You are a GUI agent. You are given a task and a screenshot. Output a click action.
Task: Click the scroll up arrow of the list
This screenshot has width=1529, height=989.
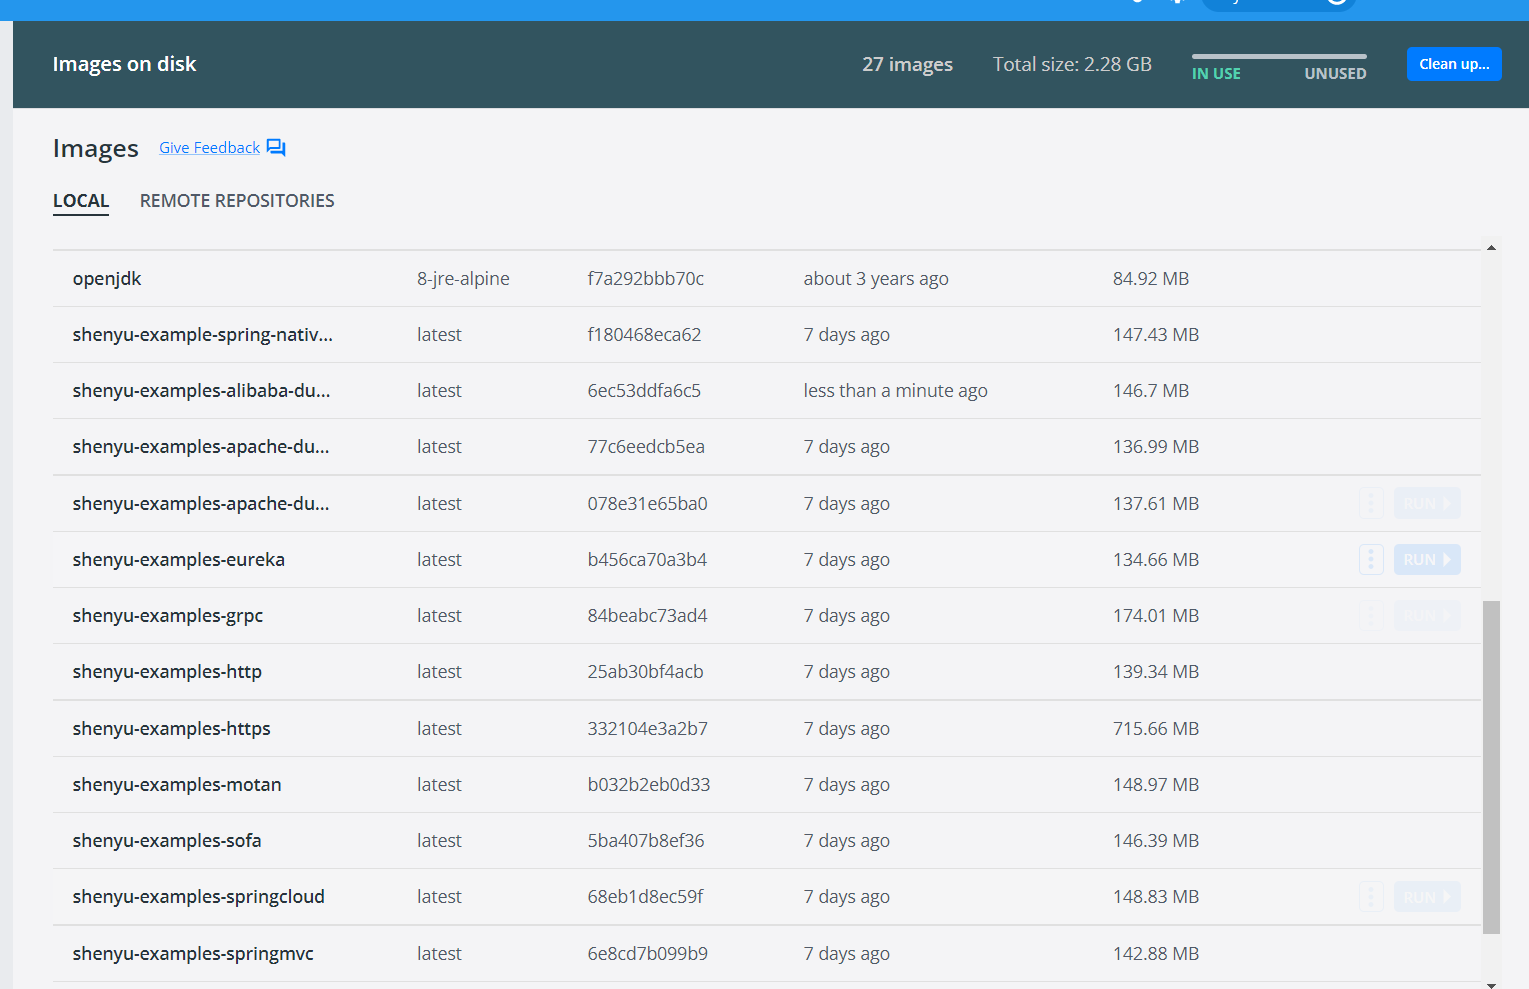[x=1491, y=248]
